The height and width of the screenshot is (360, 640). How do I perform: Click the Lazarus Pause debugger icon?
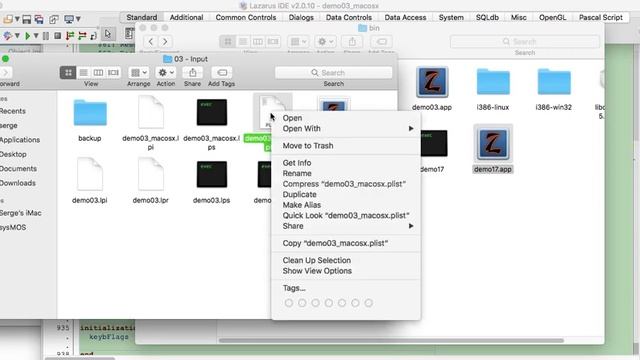tap(46, 36)
